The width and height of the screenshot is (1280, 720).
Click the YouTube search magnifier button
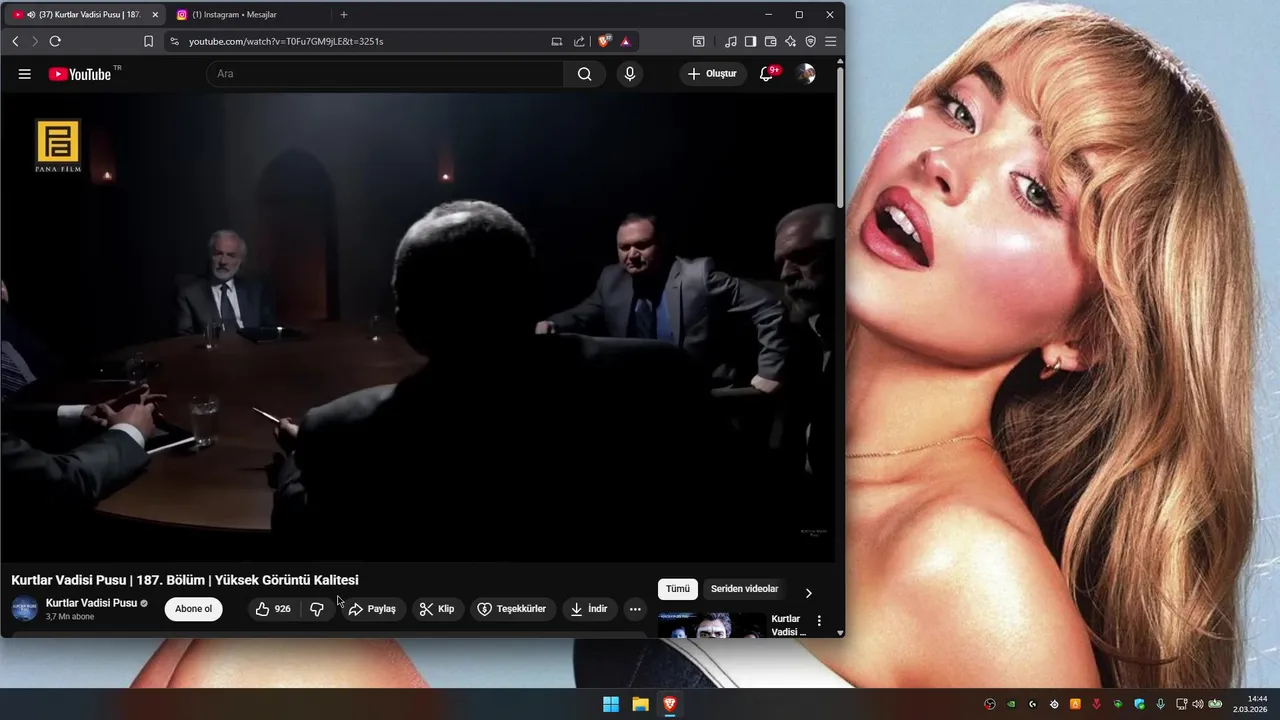pyautogui.click(x=584, y=74)
